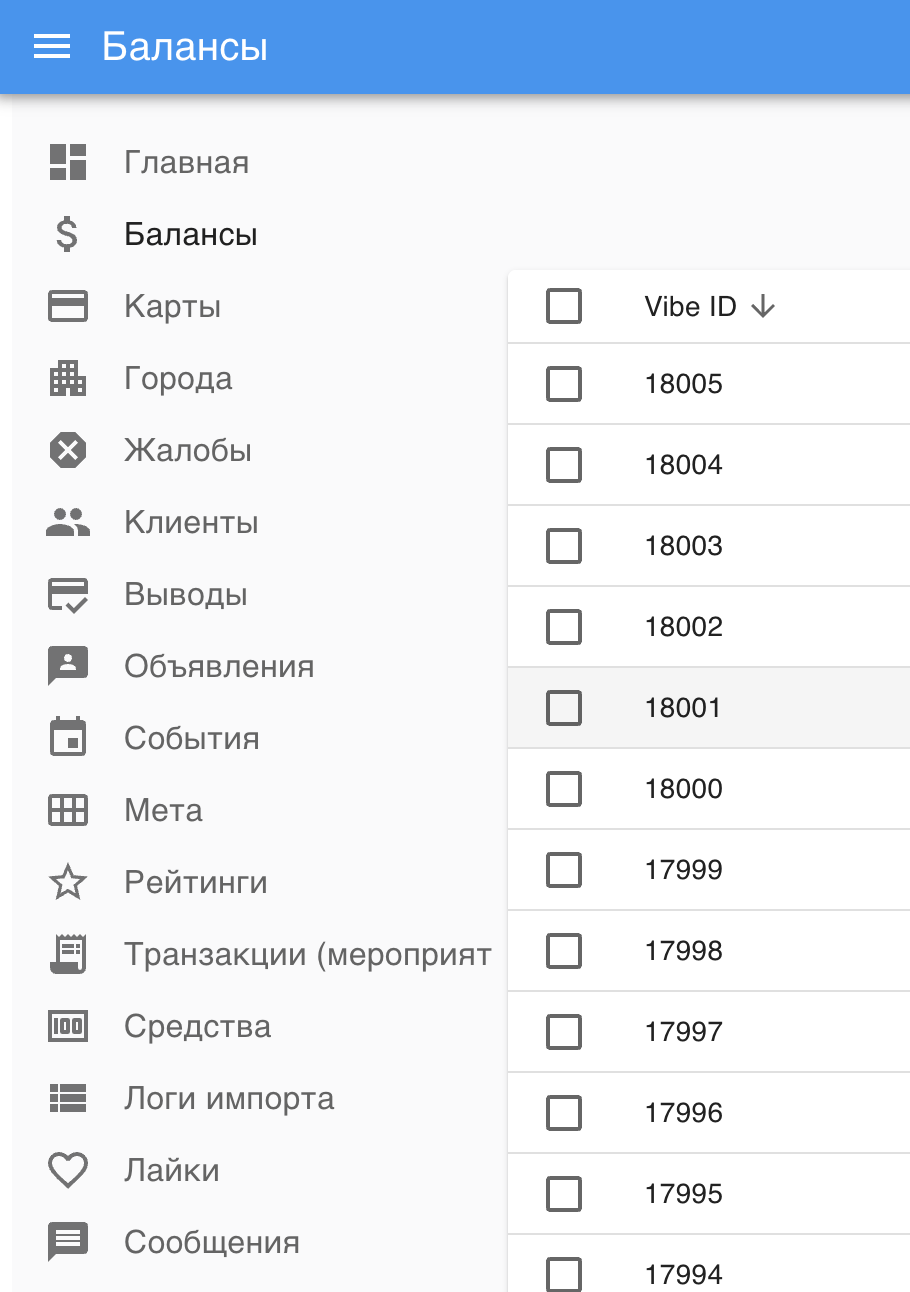Image resolution: width=910 pixels, height=1292 pixels.
Task: Go to Объявления in the sidebar
Action: point(219,667)
